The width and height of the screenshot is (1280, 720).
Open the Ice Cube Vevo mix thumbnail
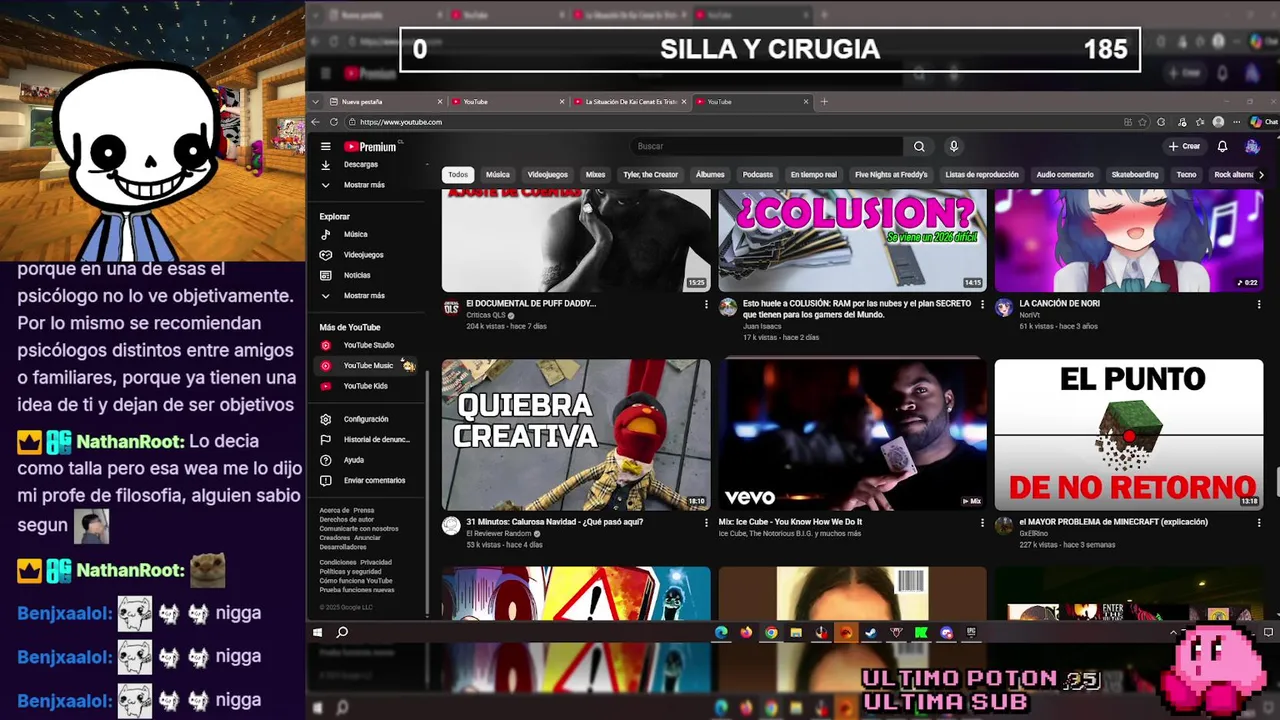tap(853, 435)
